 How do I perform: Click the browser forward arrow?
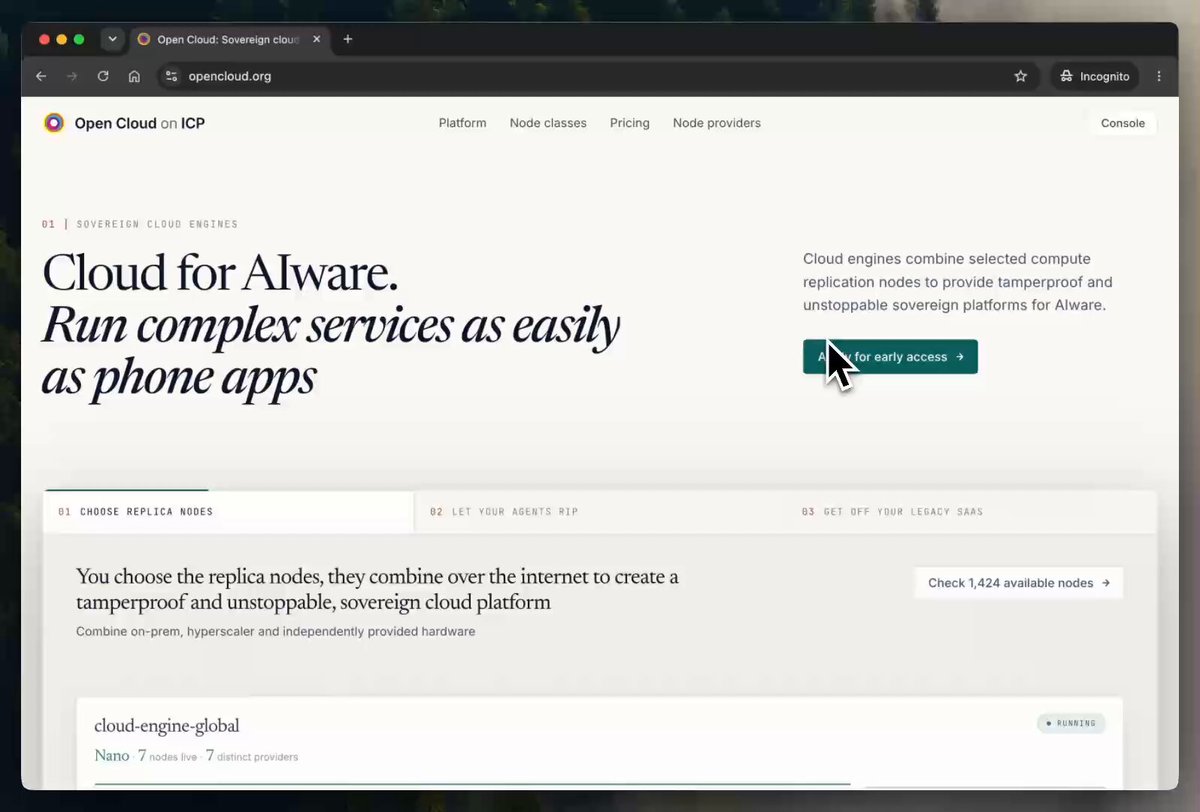coord(71,76)
